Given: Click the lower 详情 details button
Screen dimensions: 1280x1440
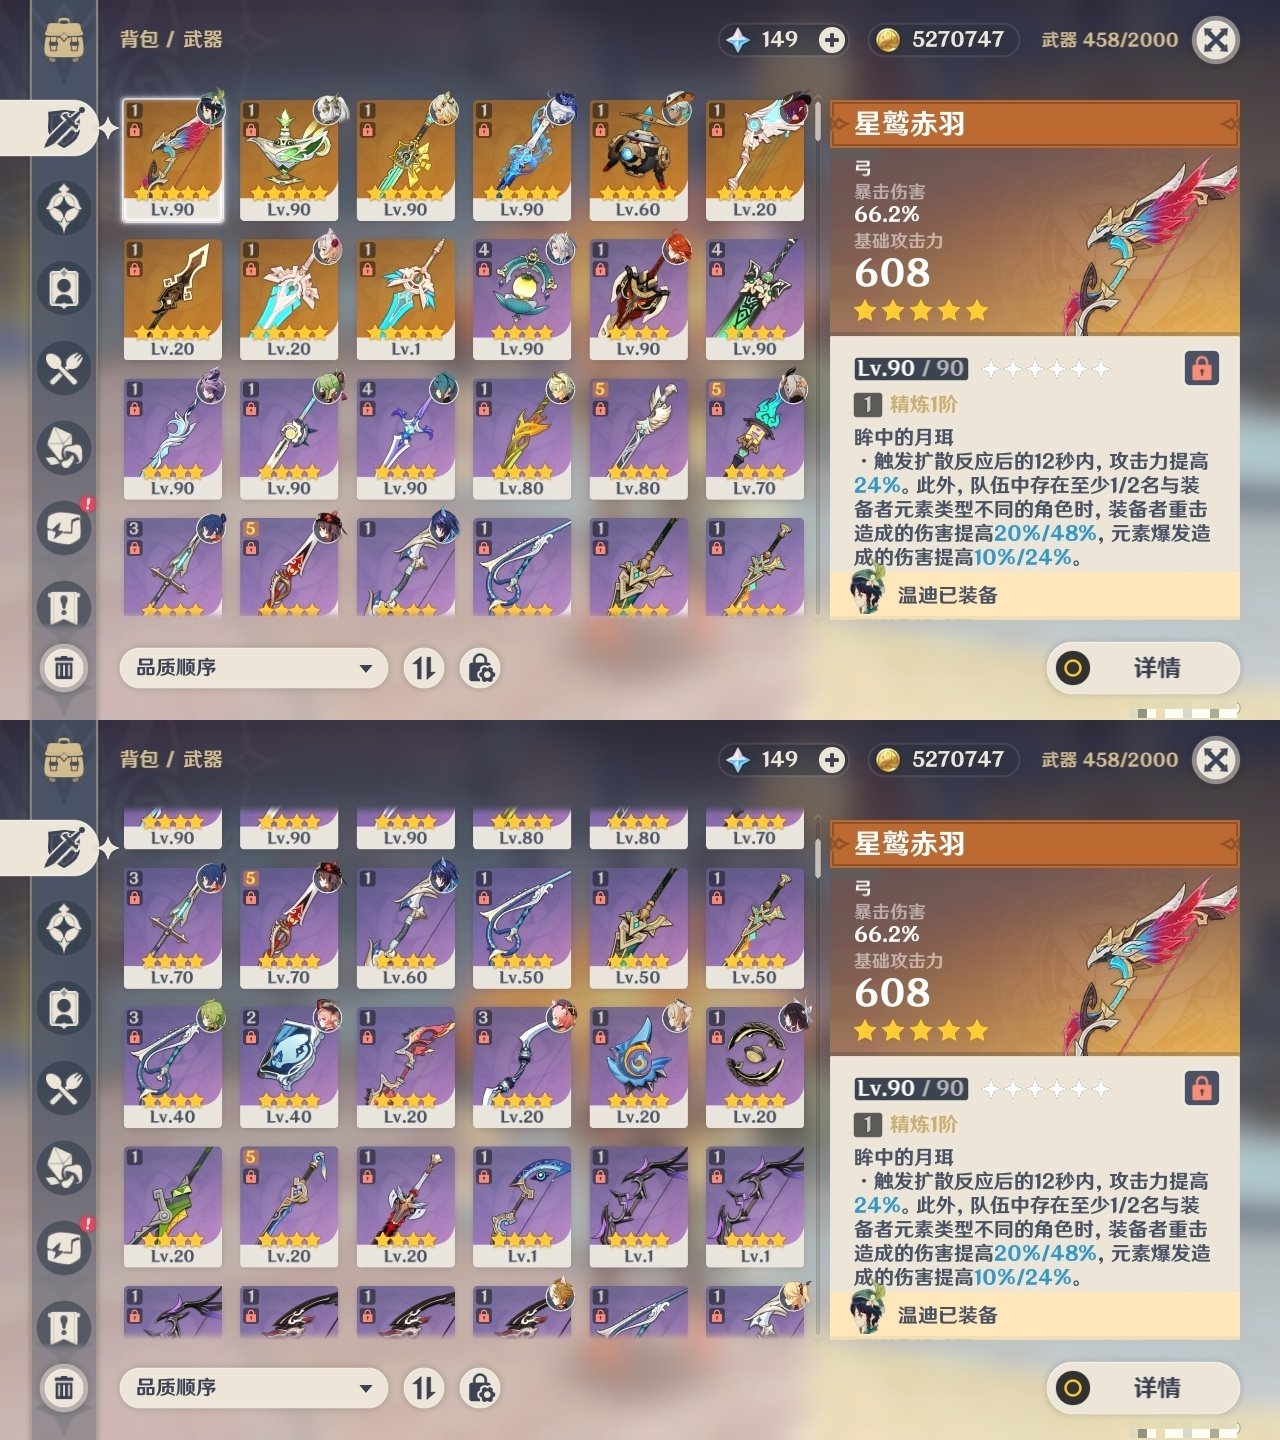Looking at the screenshot, I should [x=1143, y=1388].
